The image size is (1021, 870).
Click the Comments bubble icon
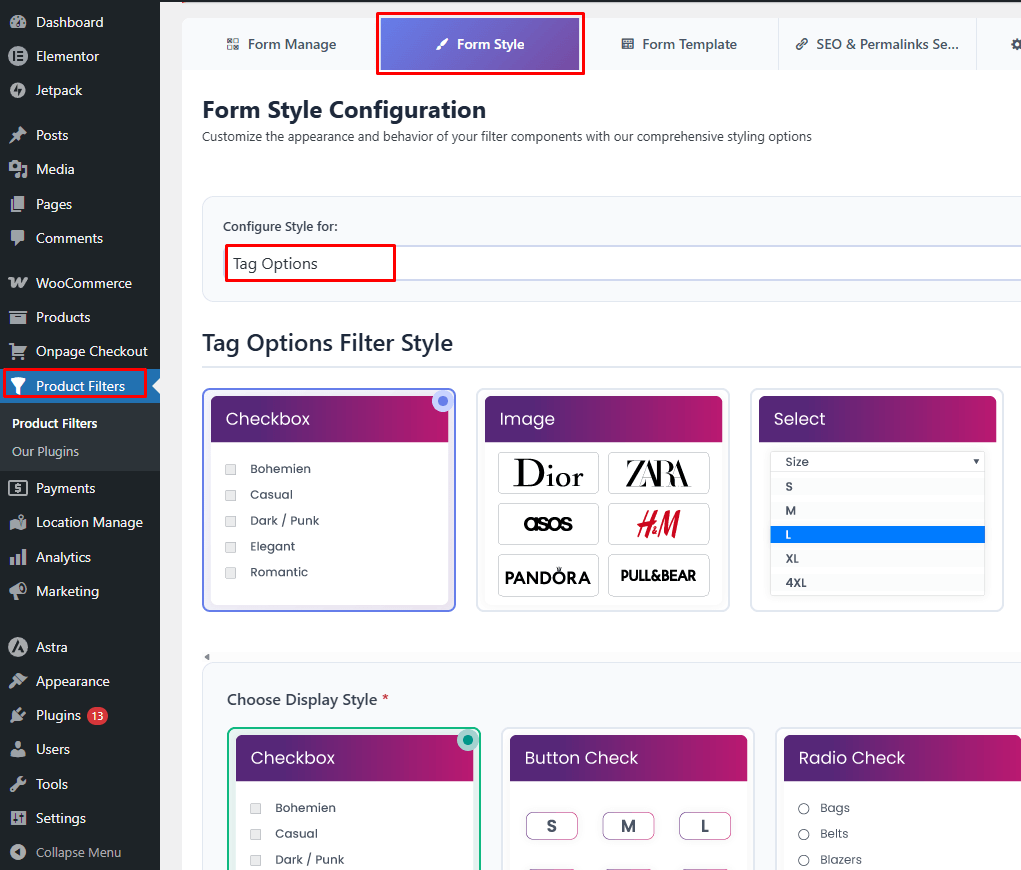pyautogui.click(x=18, y=238)
